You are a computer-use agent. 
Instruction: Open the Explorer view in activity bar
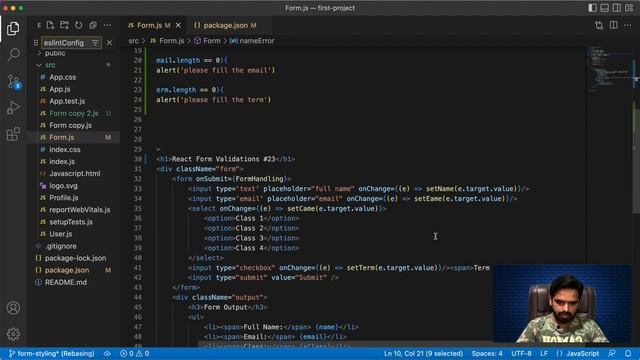[13, 28]
